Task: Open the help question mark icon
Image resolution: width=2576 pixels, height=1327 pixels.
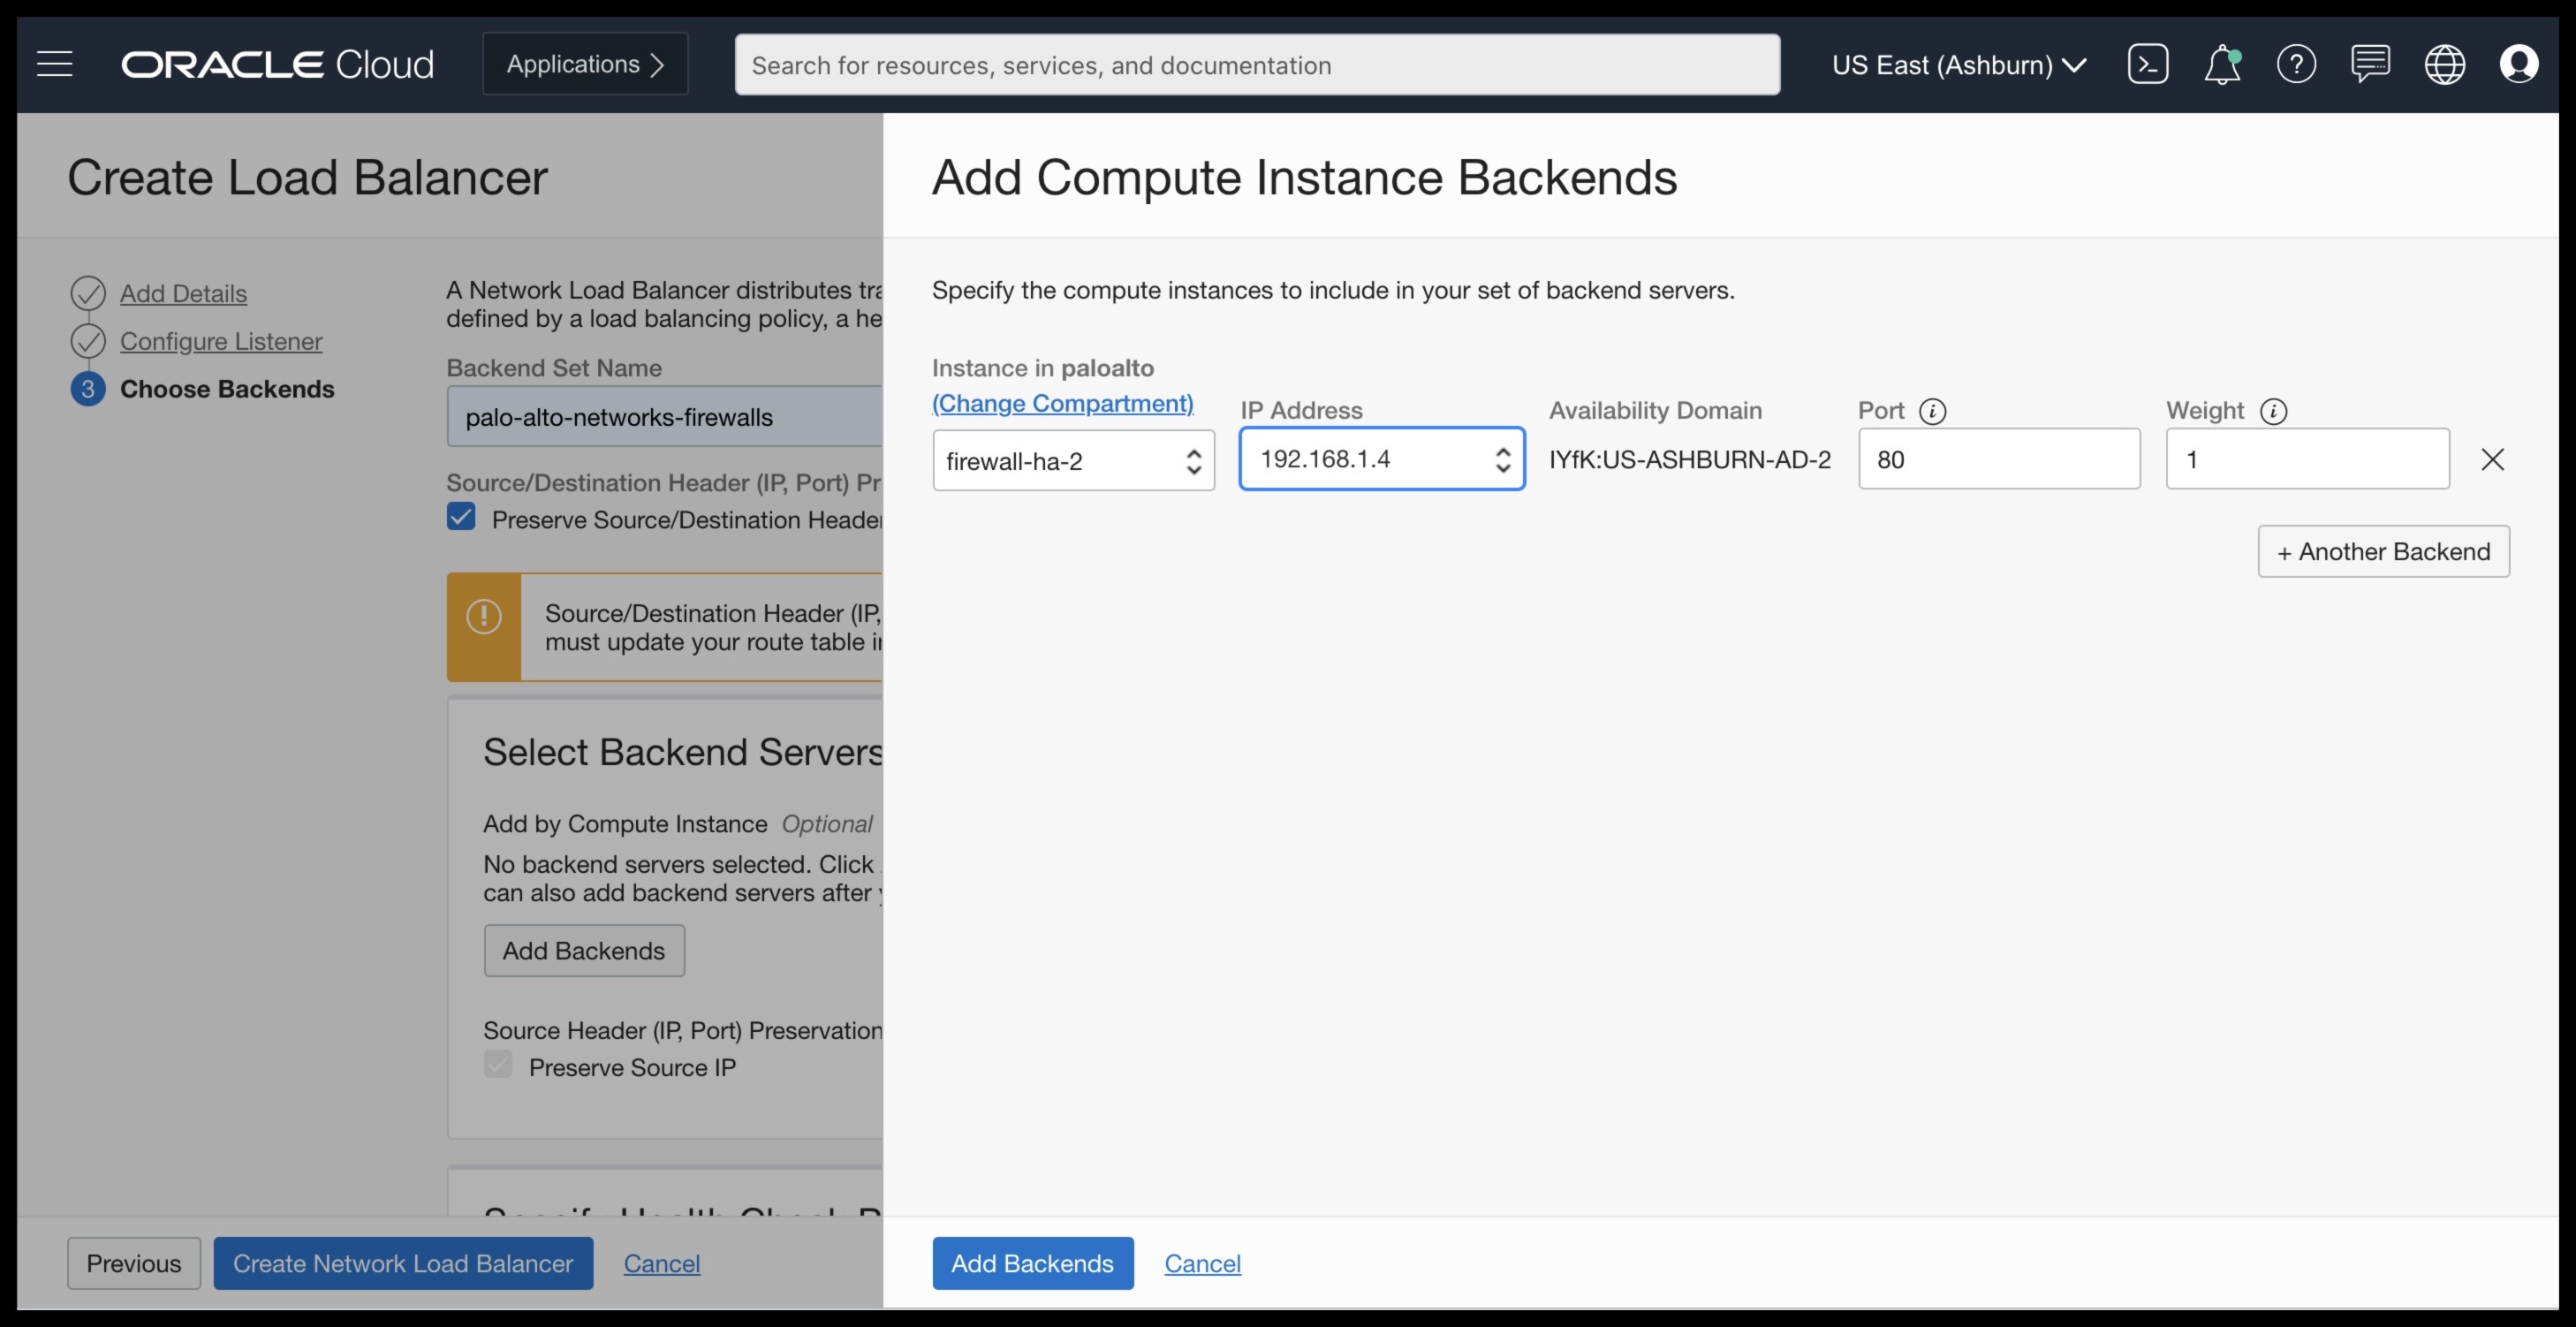Action: pyautogui.click(x=2297, y=63)
